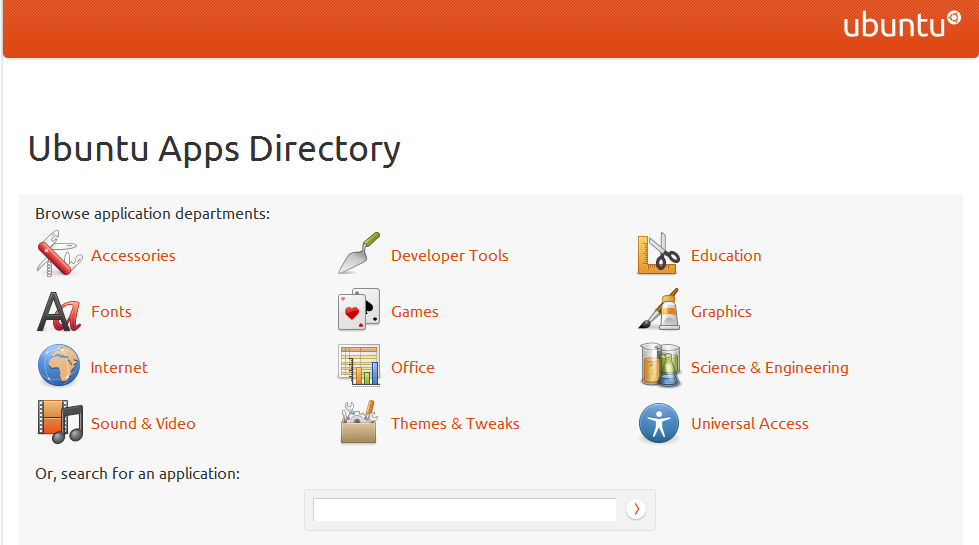Browse the Graphics department link

pos(721,312)
